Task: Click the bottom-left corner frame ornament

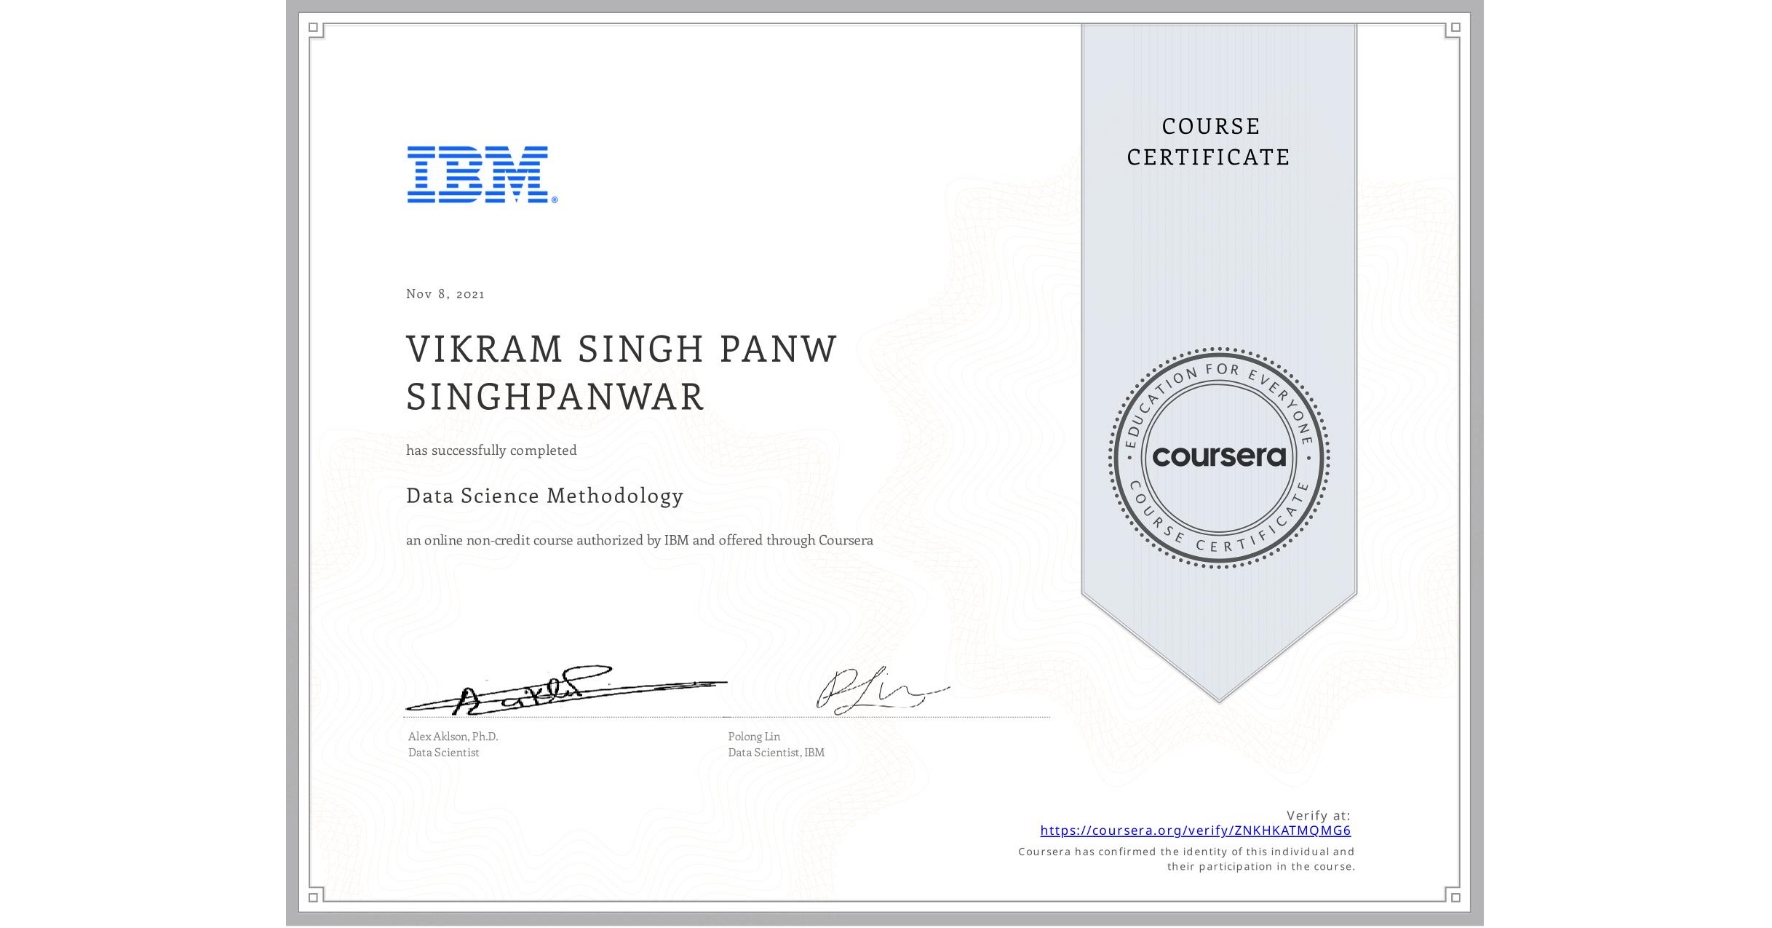Action: pyautogui.click(x=315, y=898)
